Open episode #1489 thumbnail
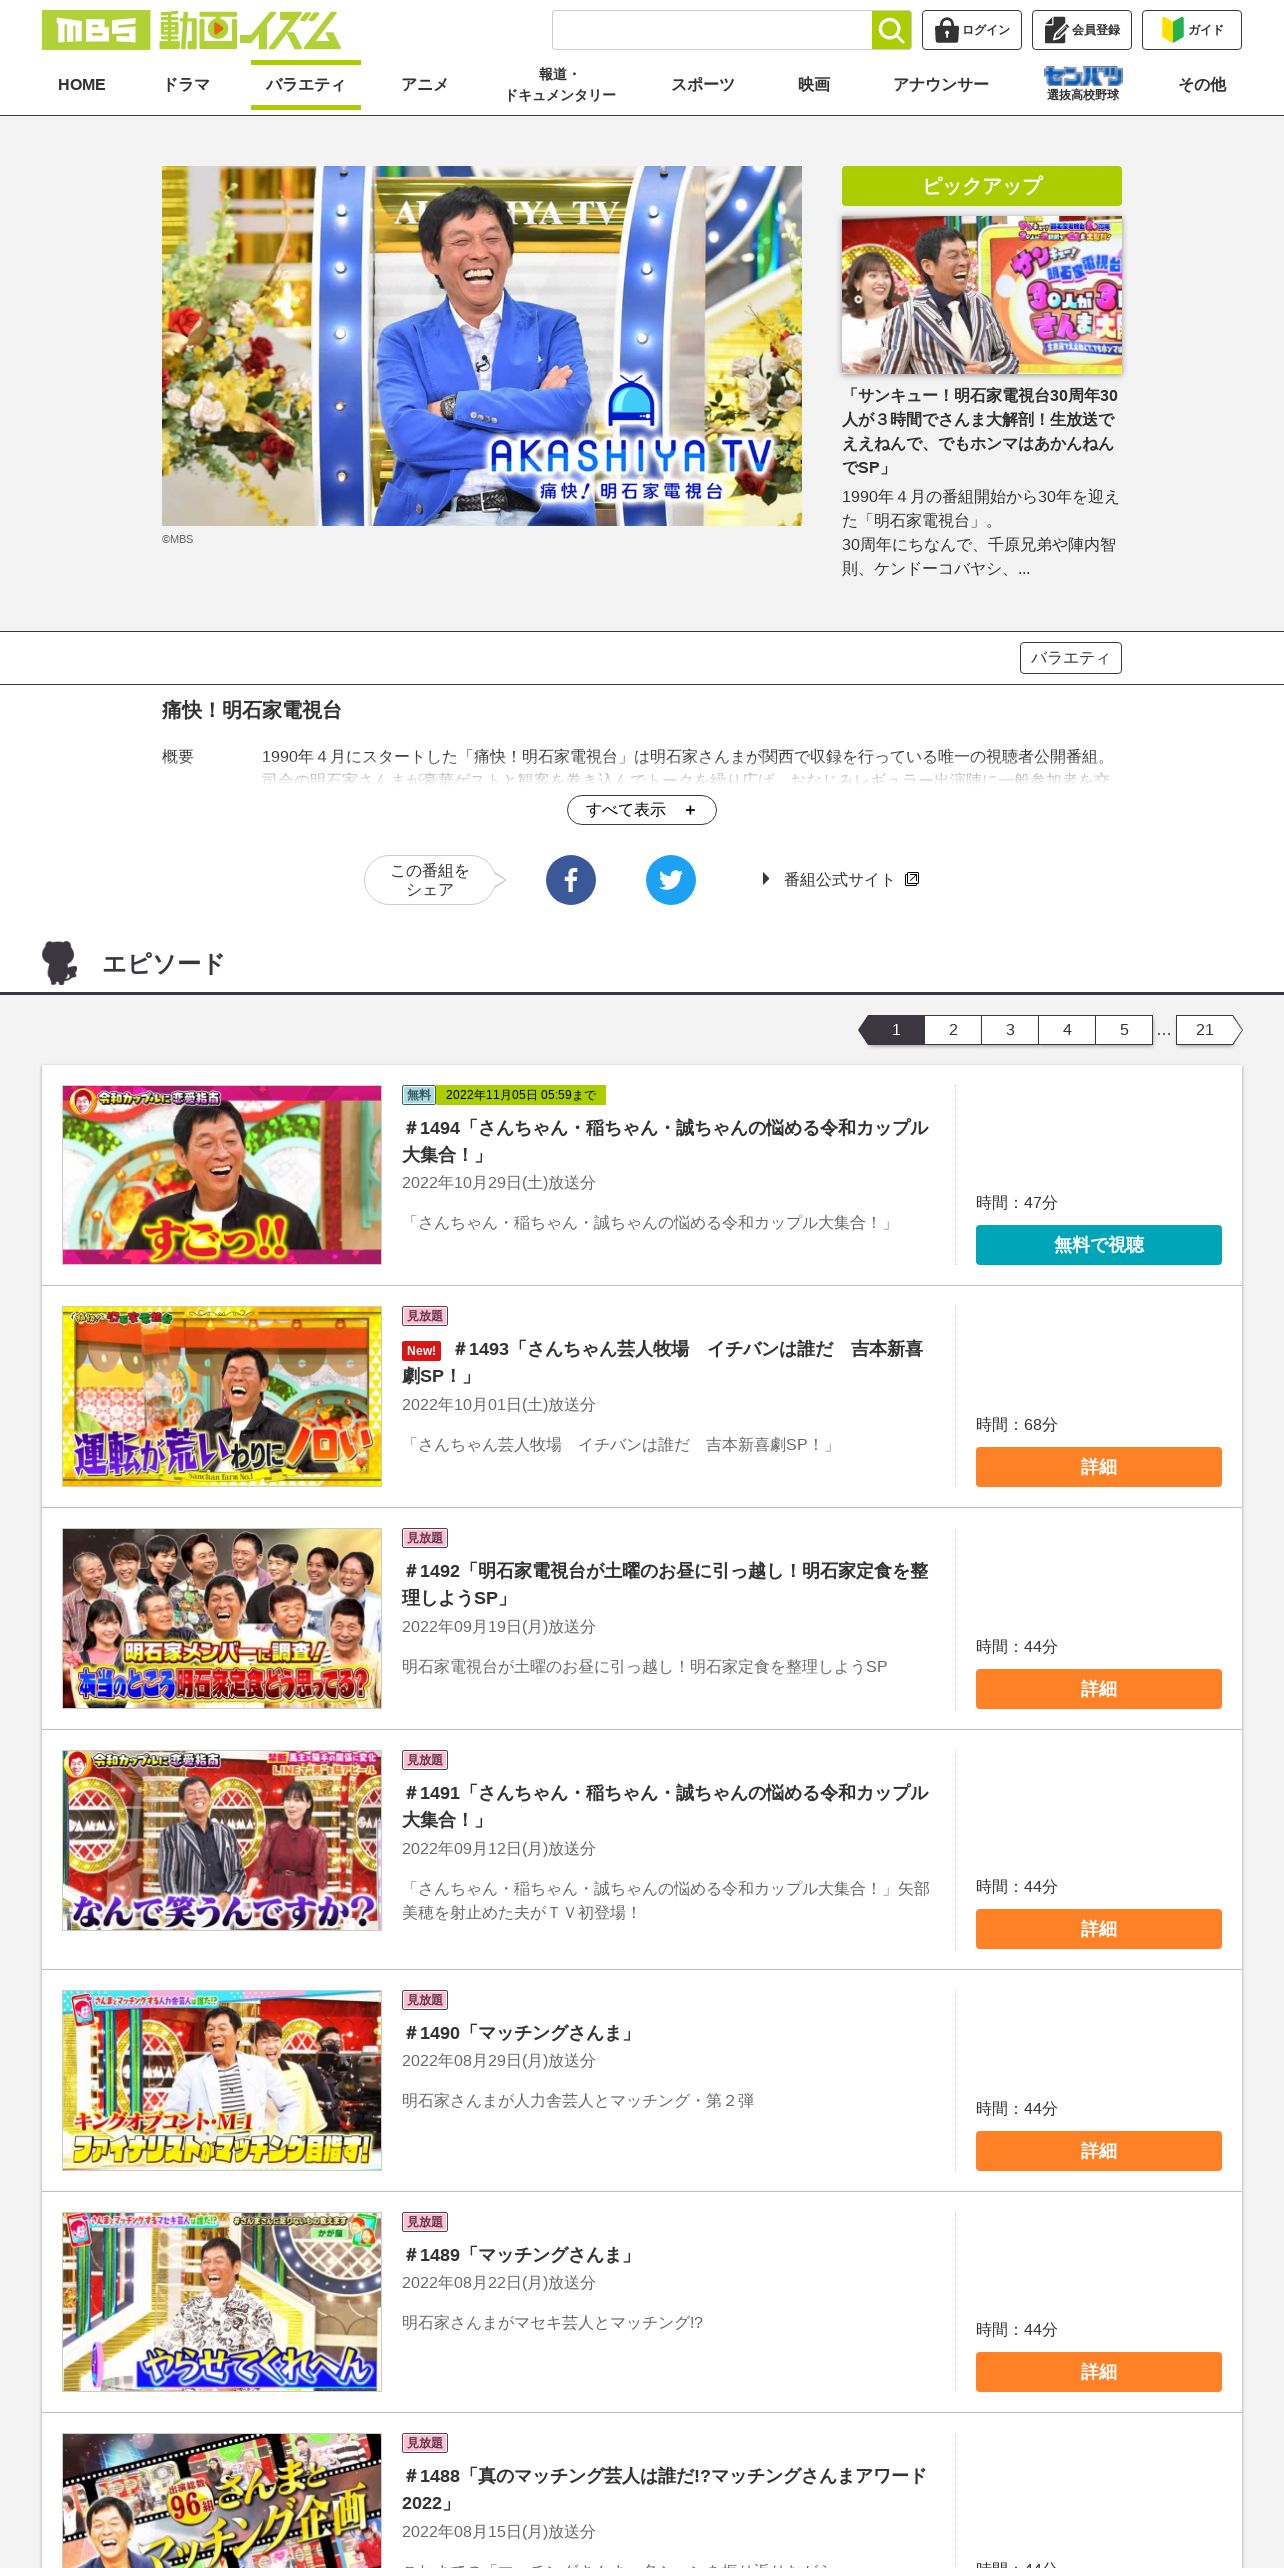This screenshot has width=1284, height=2568. coord(222,2302)
